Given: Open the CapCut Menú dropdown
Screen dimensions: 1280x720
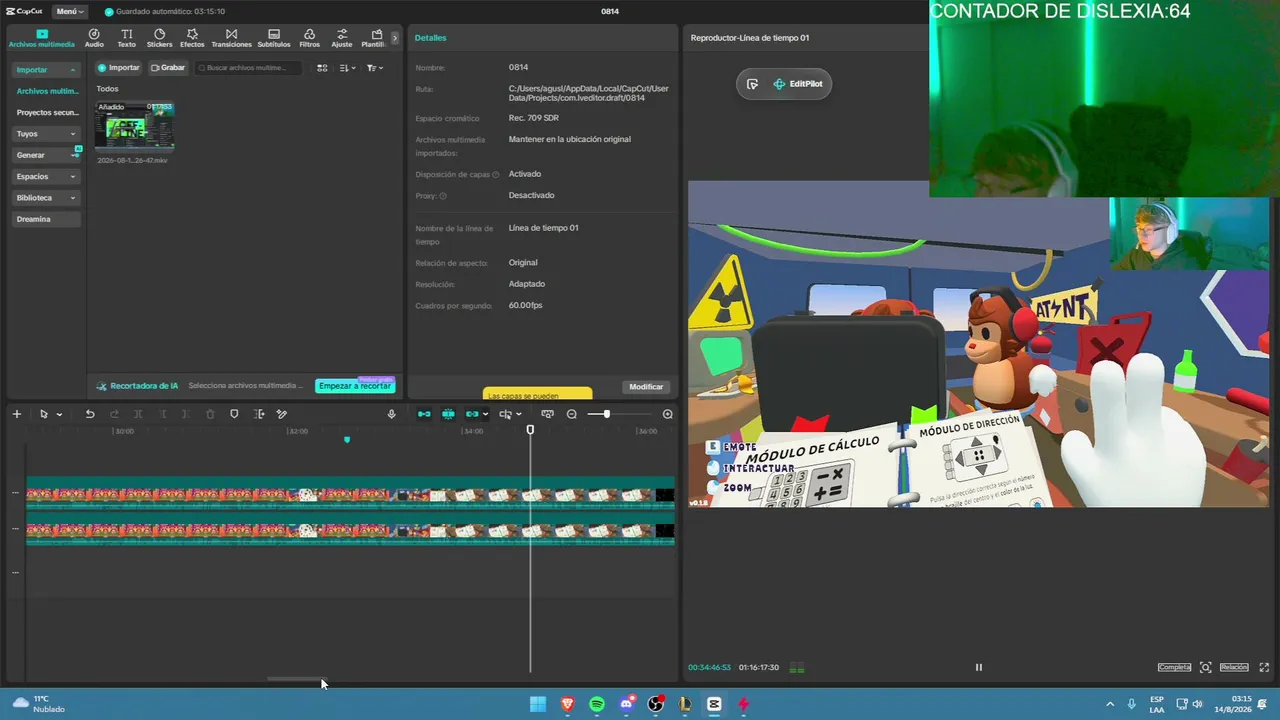Looking at the screenshot, I should click(x=69, y=11).
